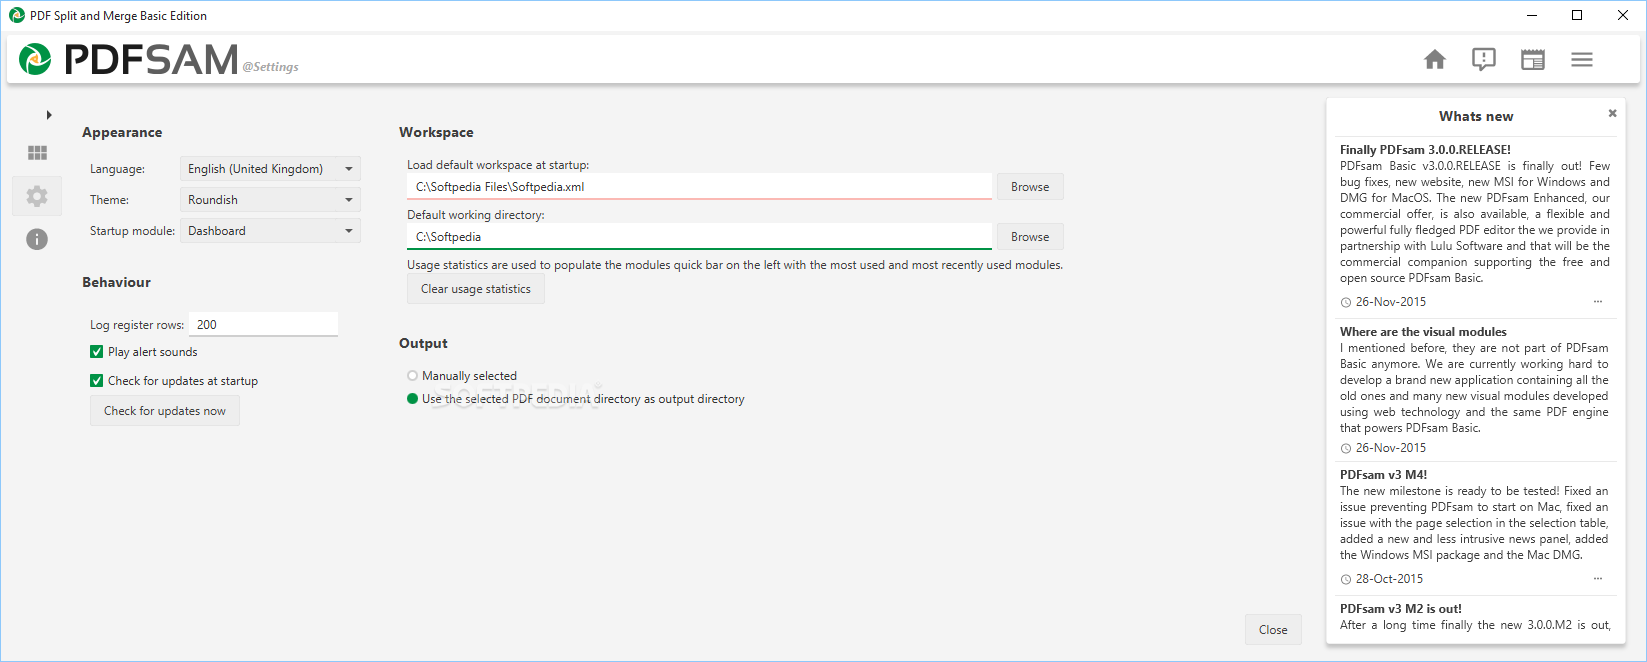This screenshot has height=662, width=1647.
Task: Open the Where are the visual modules headline
Action: tap(1423, 332)
